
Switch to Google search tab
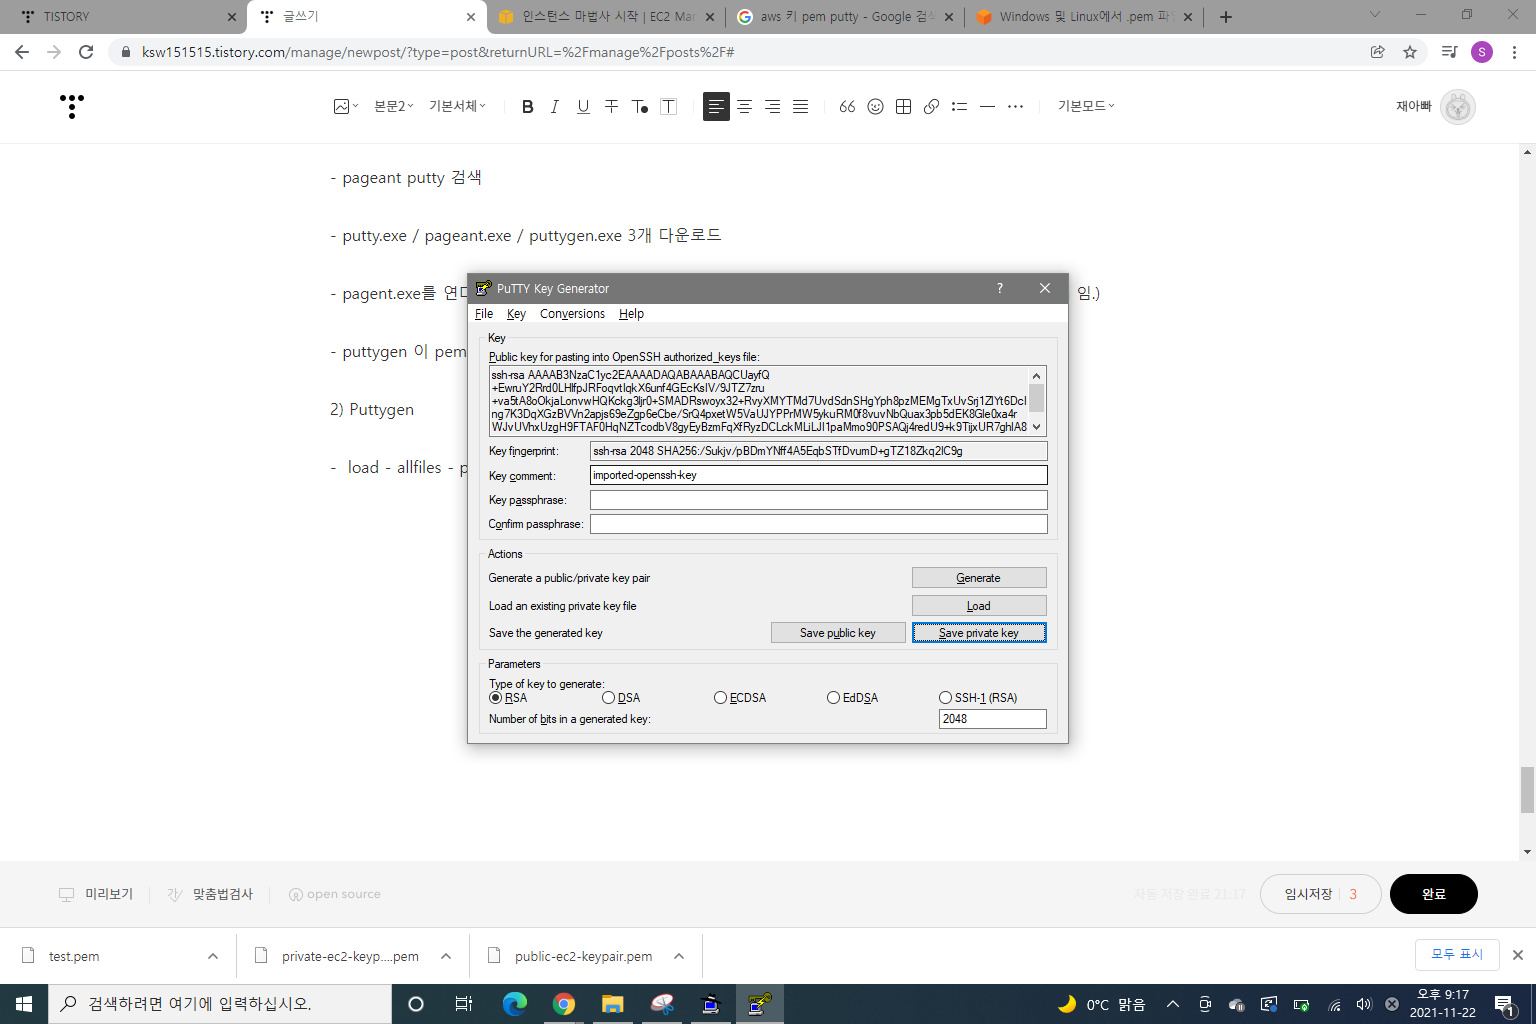coord(845,17)
